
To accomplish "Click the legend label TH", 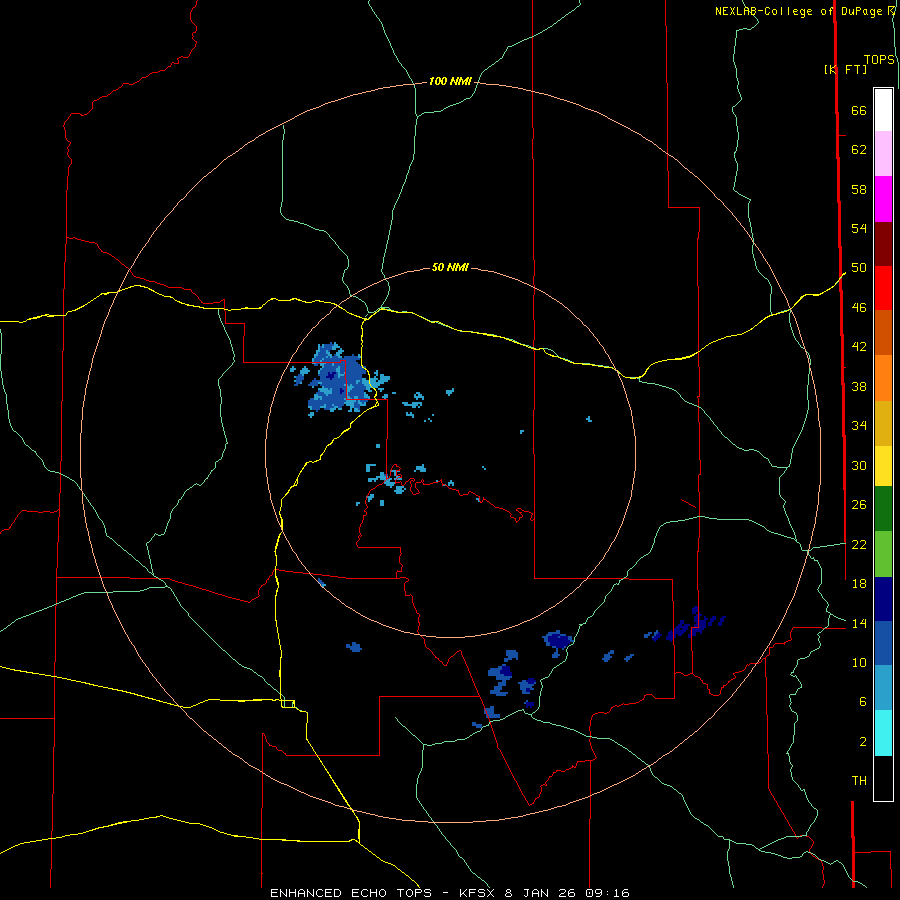I will pos(859,781).
